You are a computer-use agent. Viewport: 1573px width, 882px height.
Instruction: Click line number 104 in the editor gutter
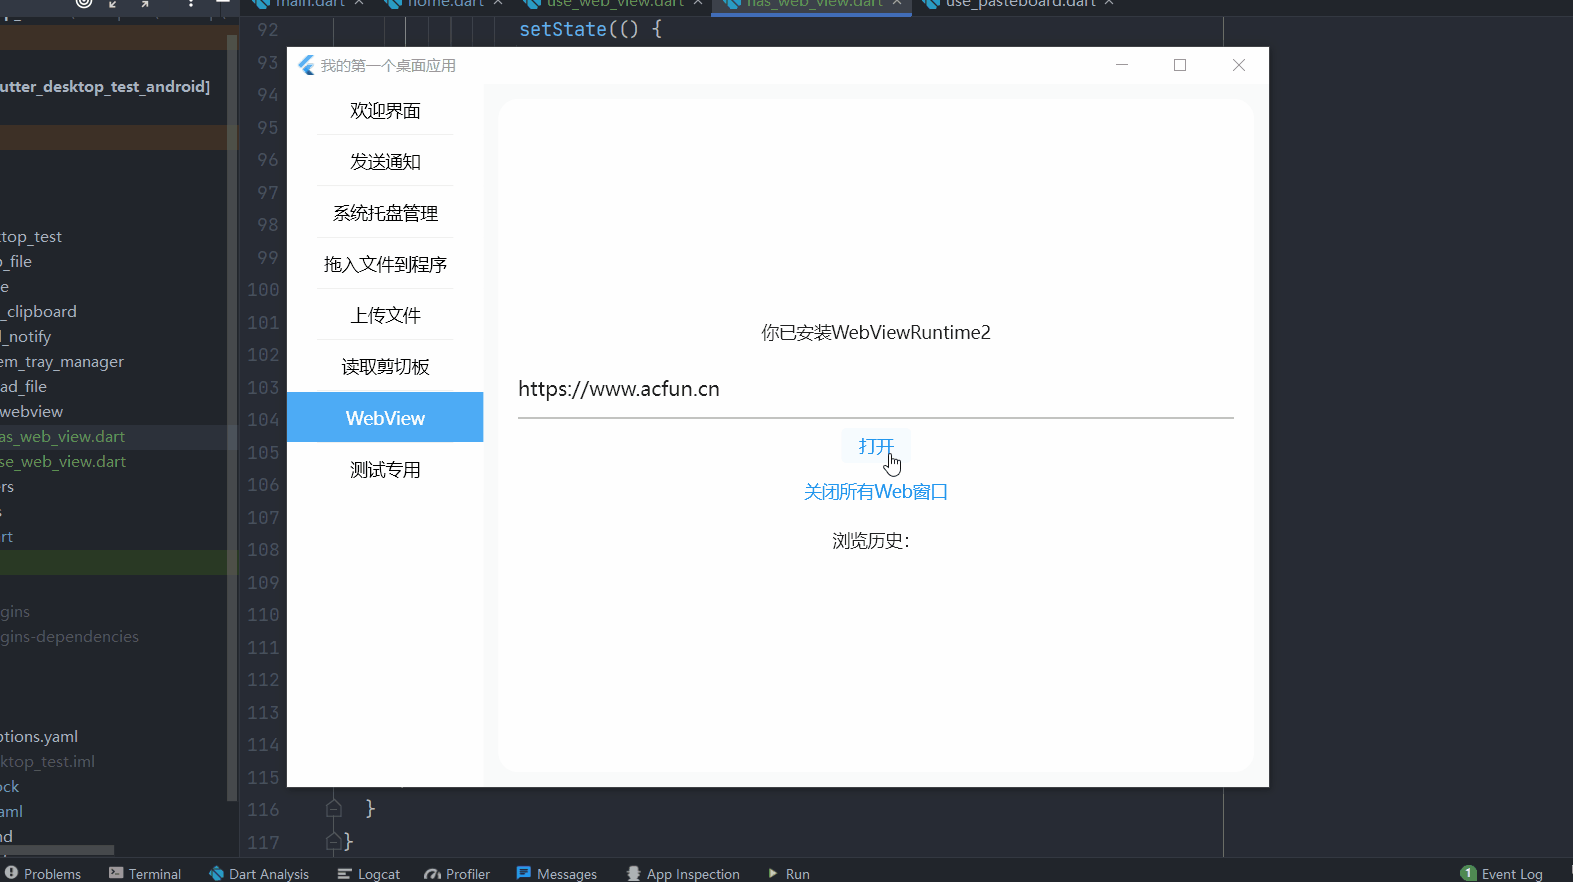(263, 420)
